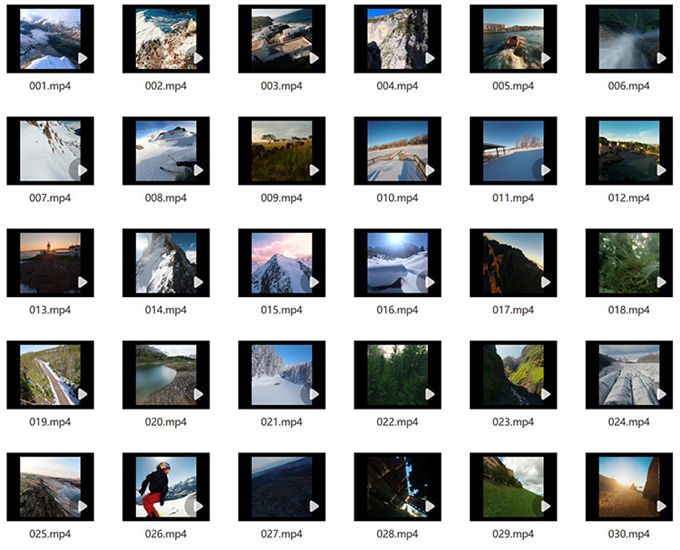Click on the 030.mp4 caption
The height and width of the screenshot is (550, 680).
629,534
